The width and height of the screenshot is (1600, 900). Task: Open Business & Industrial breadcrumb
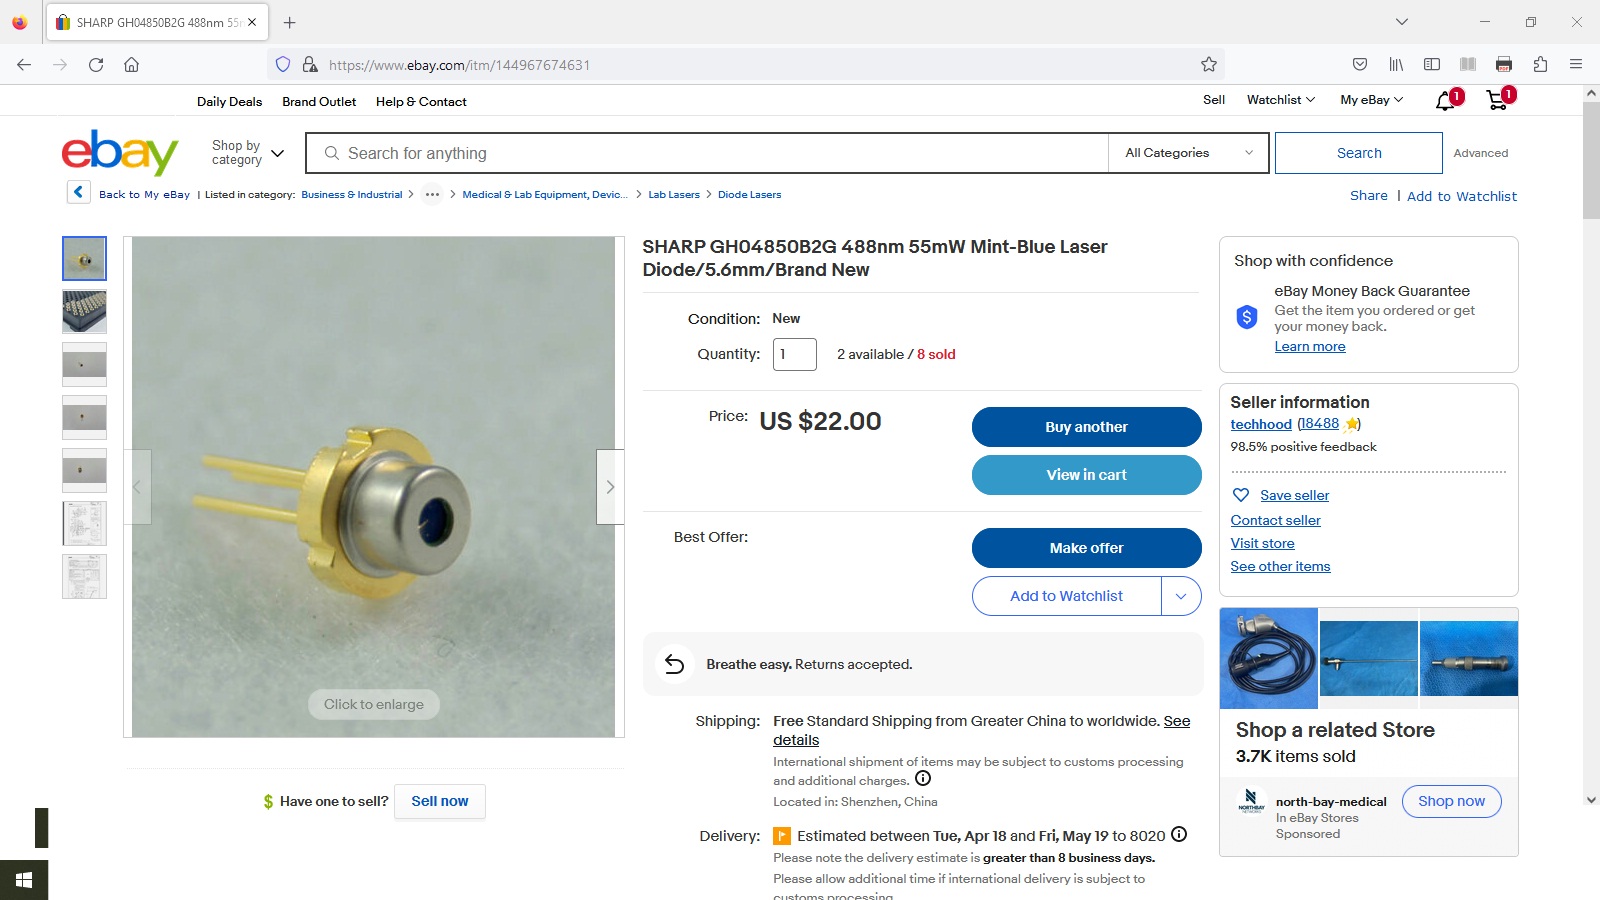click(352, 195)
